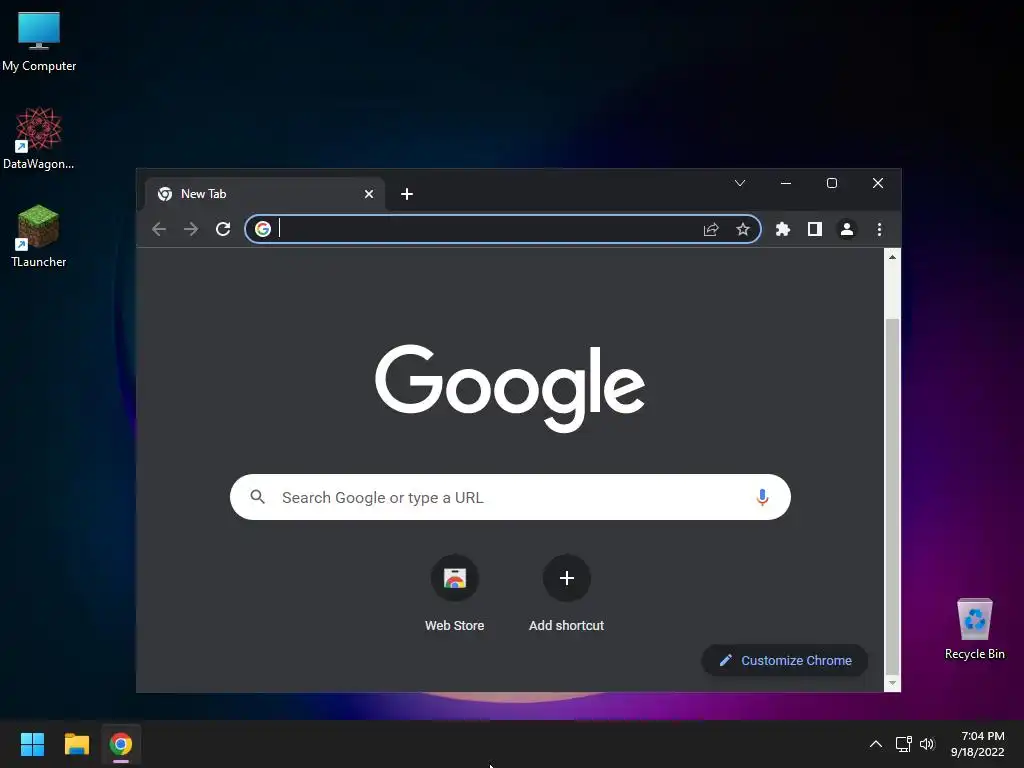Click the scrollbar up arrow
This screenshot has width=1024, height=768.
[x=892, y=257]
